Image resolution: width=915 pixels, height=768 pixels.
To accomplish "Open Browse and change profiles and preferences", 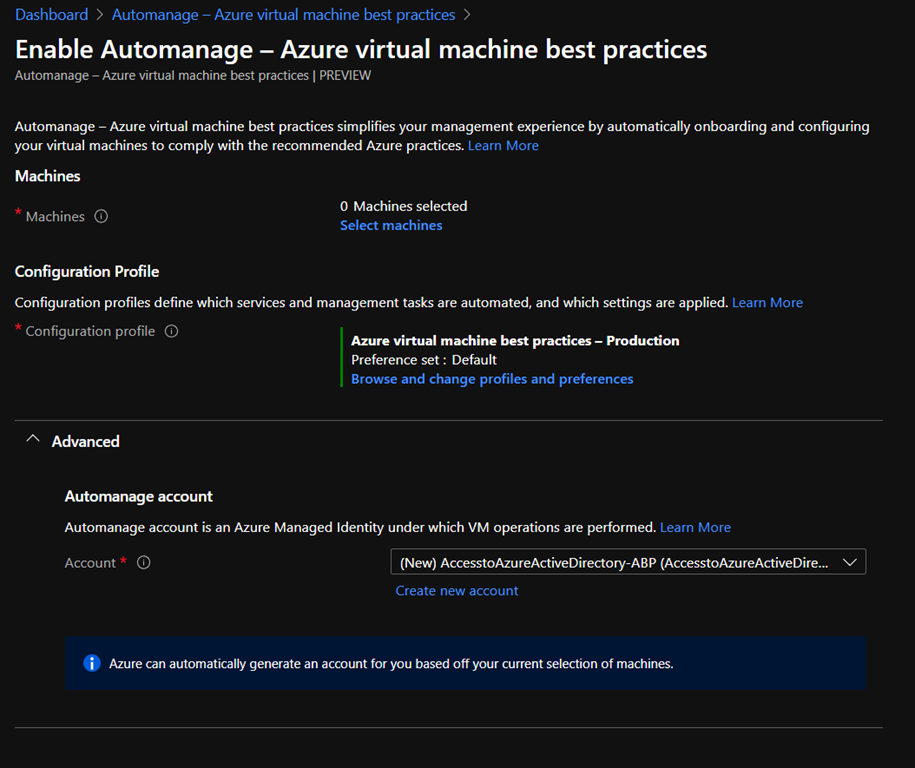I will coord(492,379).
